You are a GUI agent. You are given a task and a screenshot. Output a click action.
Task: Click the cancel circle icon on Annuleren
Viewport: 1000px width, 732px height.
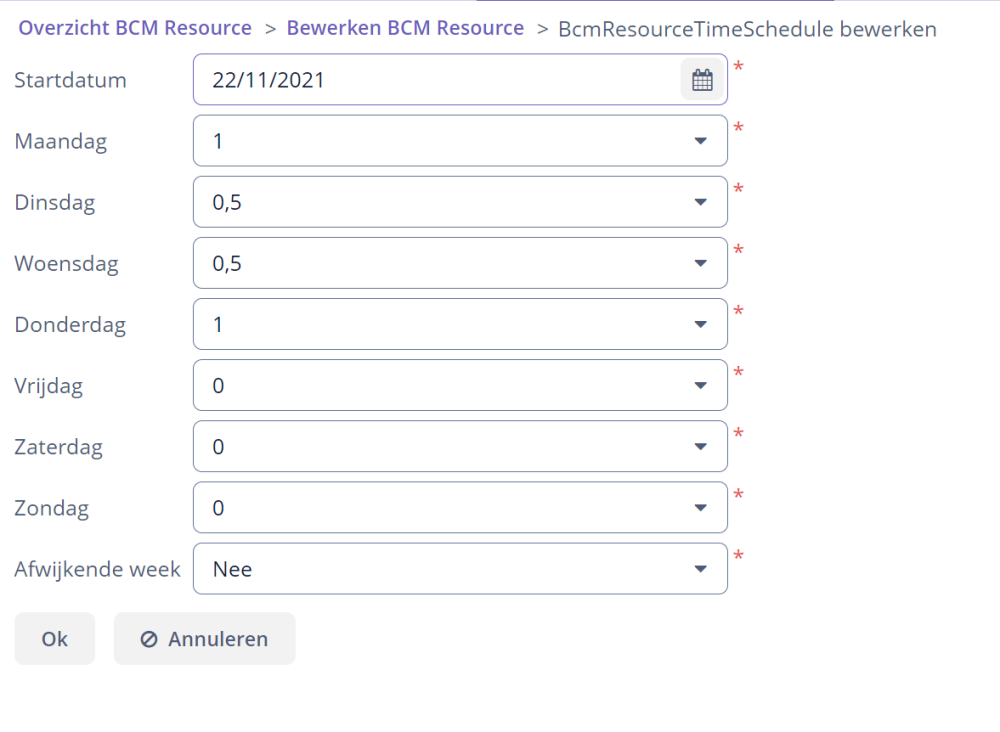point(150,638)
